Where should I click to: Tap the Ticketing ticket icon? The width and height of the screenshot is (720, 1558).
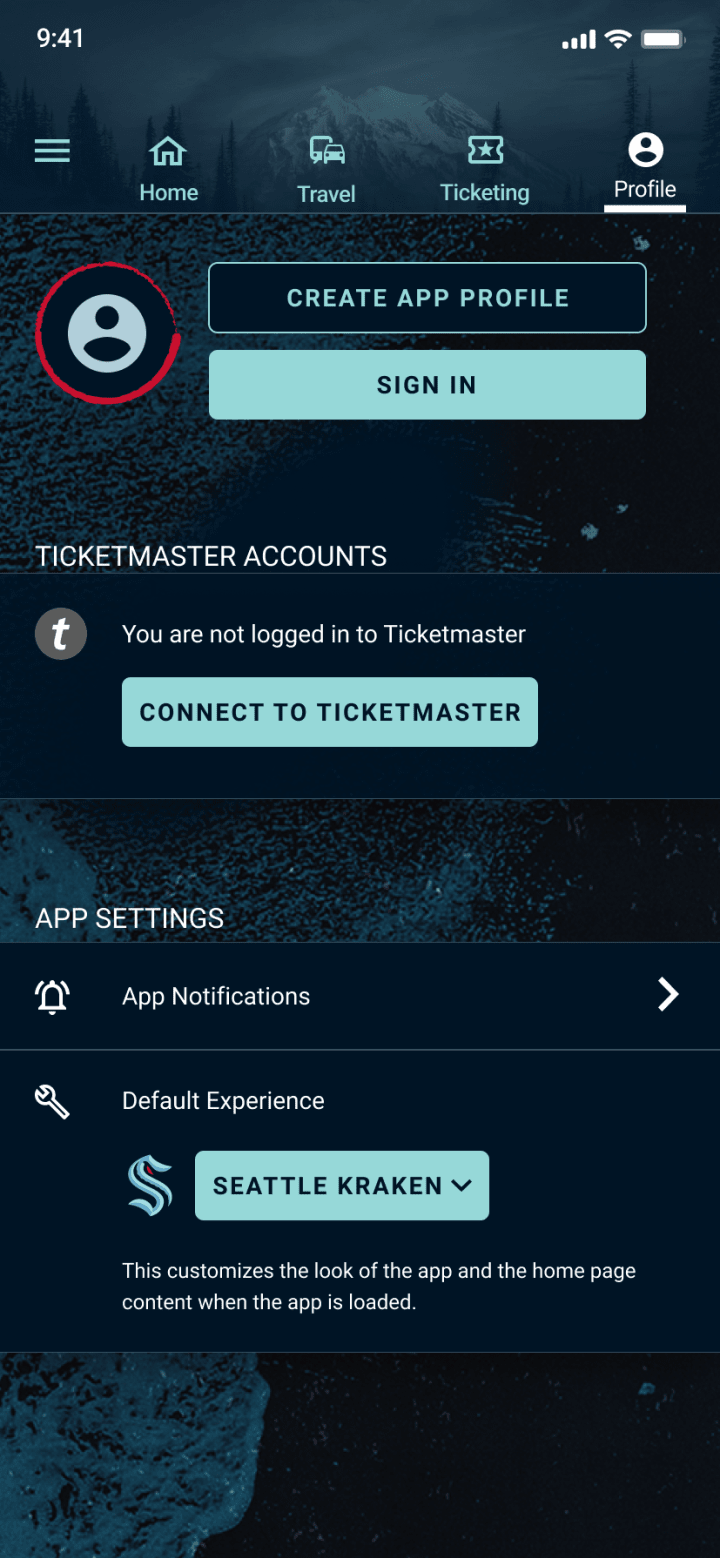pos(485,151)
